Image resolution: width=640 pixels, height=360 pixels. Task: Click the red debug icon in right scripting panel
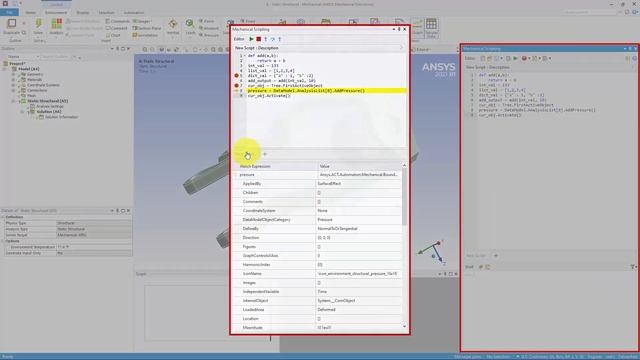(x=524, y=58)
